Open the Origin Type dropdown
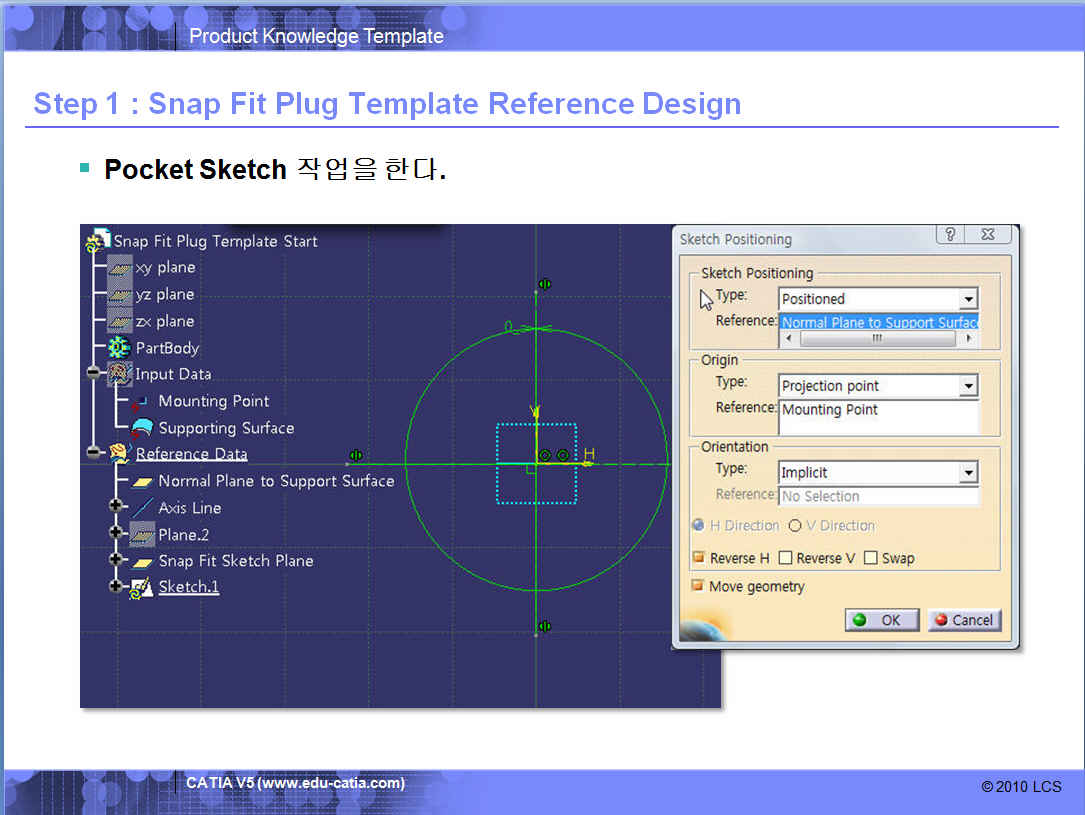1085x815 pixels. (967, 386)
